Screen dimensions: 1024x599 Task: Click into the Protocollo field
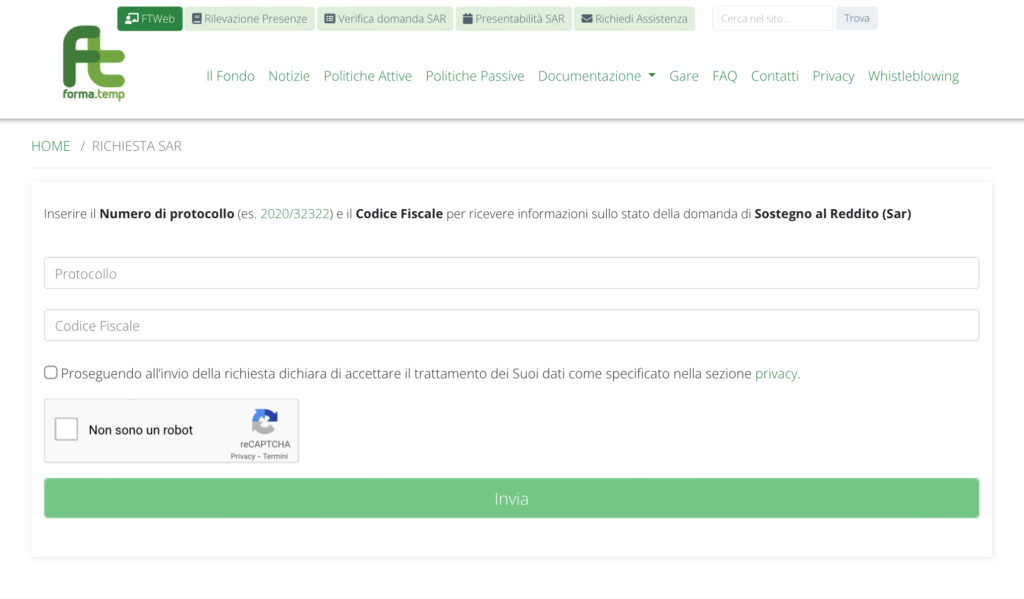(x=511, y=273)
